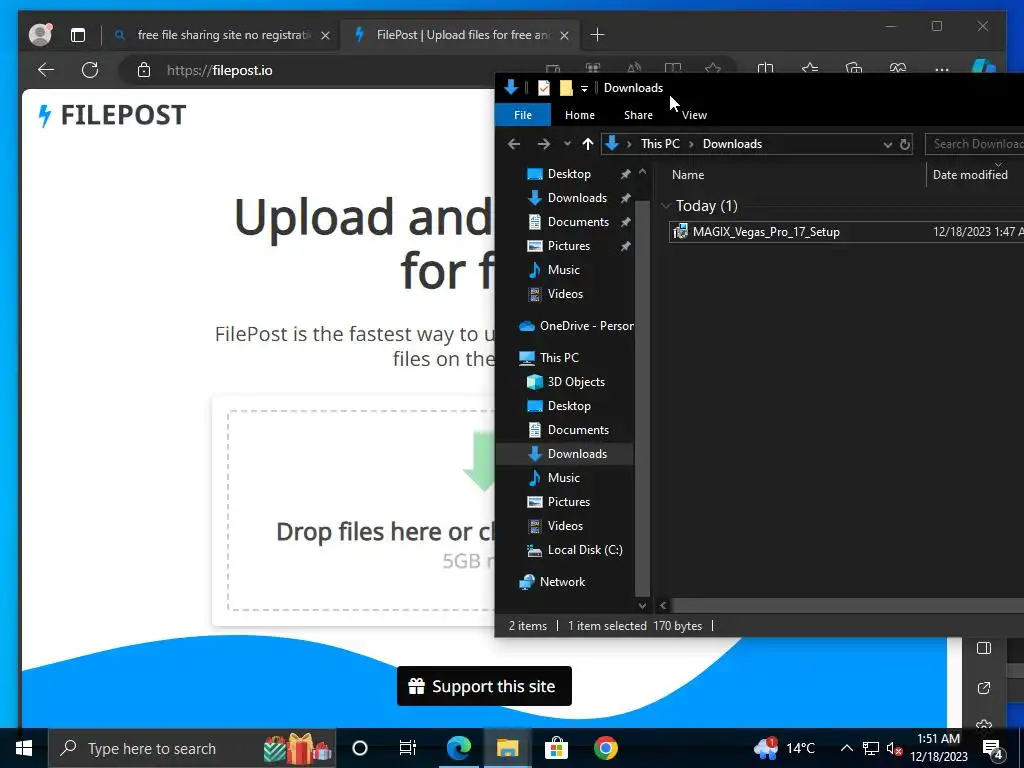
Task: Sort by Date modified column header
Action: tap(970, 174)
